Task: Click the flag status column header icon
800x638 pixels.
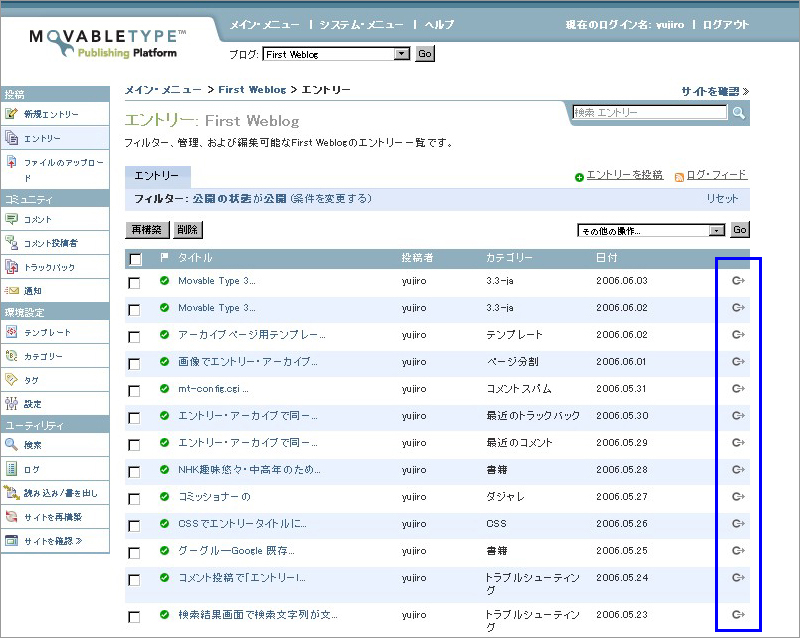Action: pyautogui.click(x=164, y=257)
